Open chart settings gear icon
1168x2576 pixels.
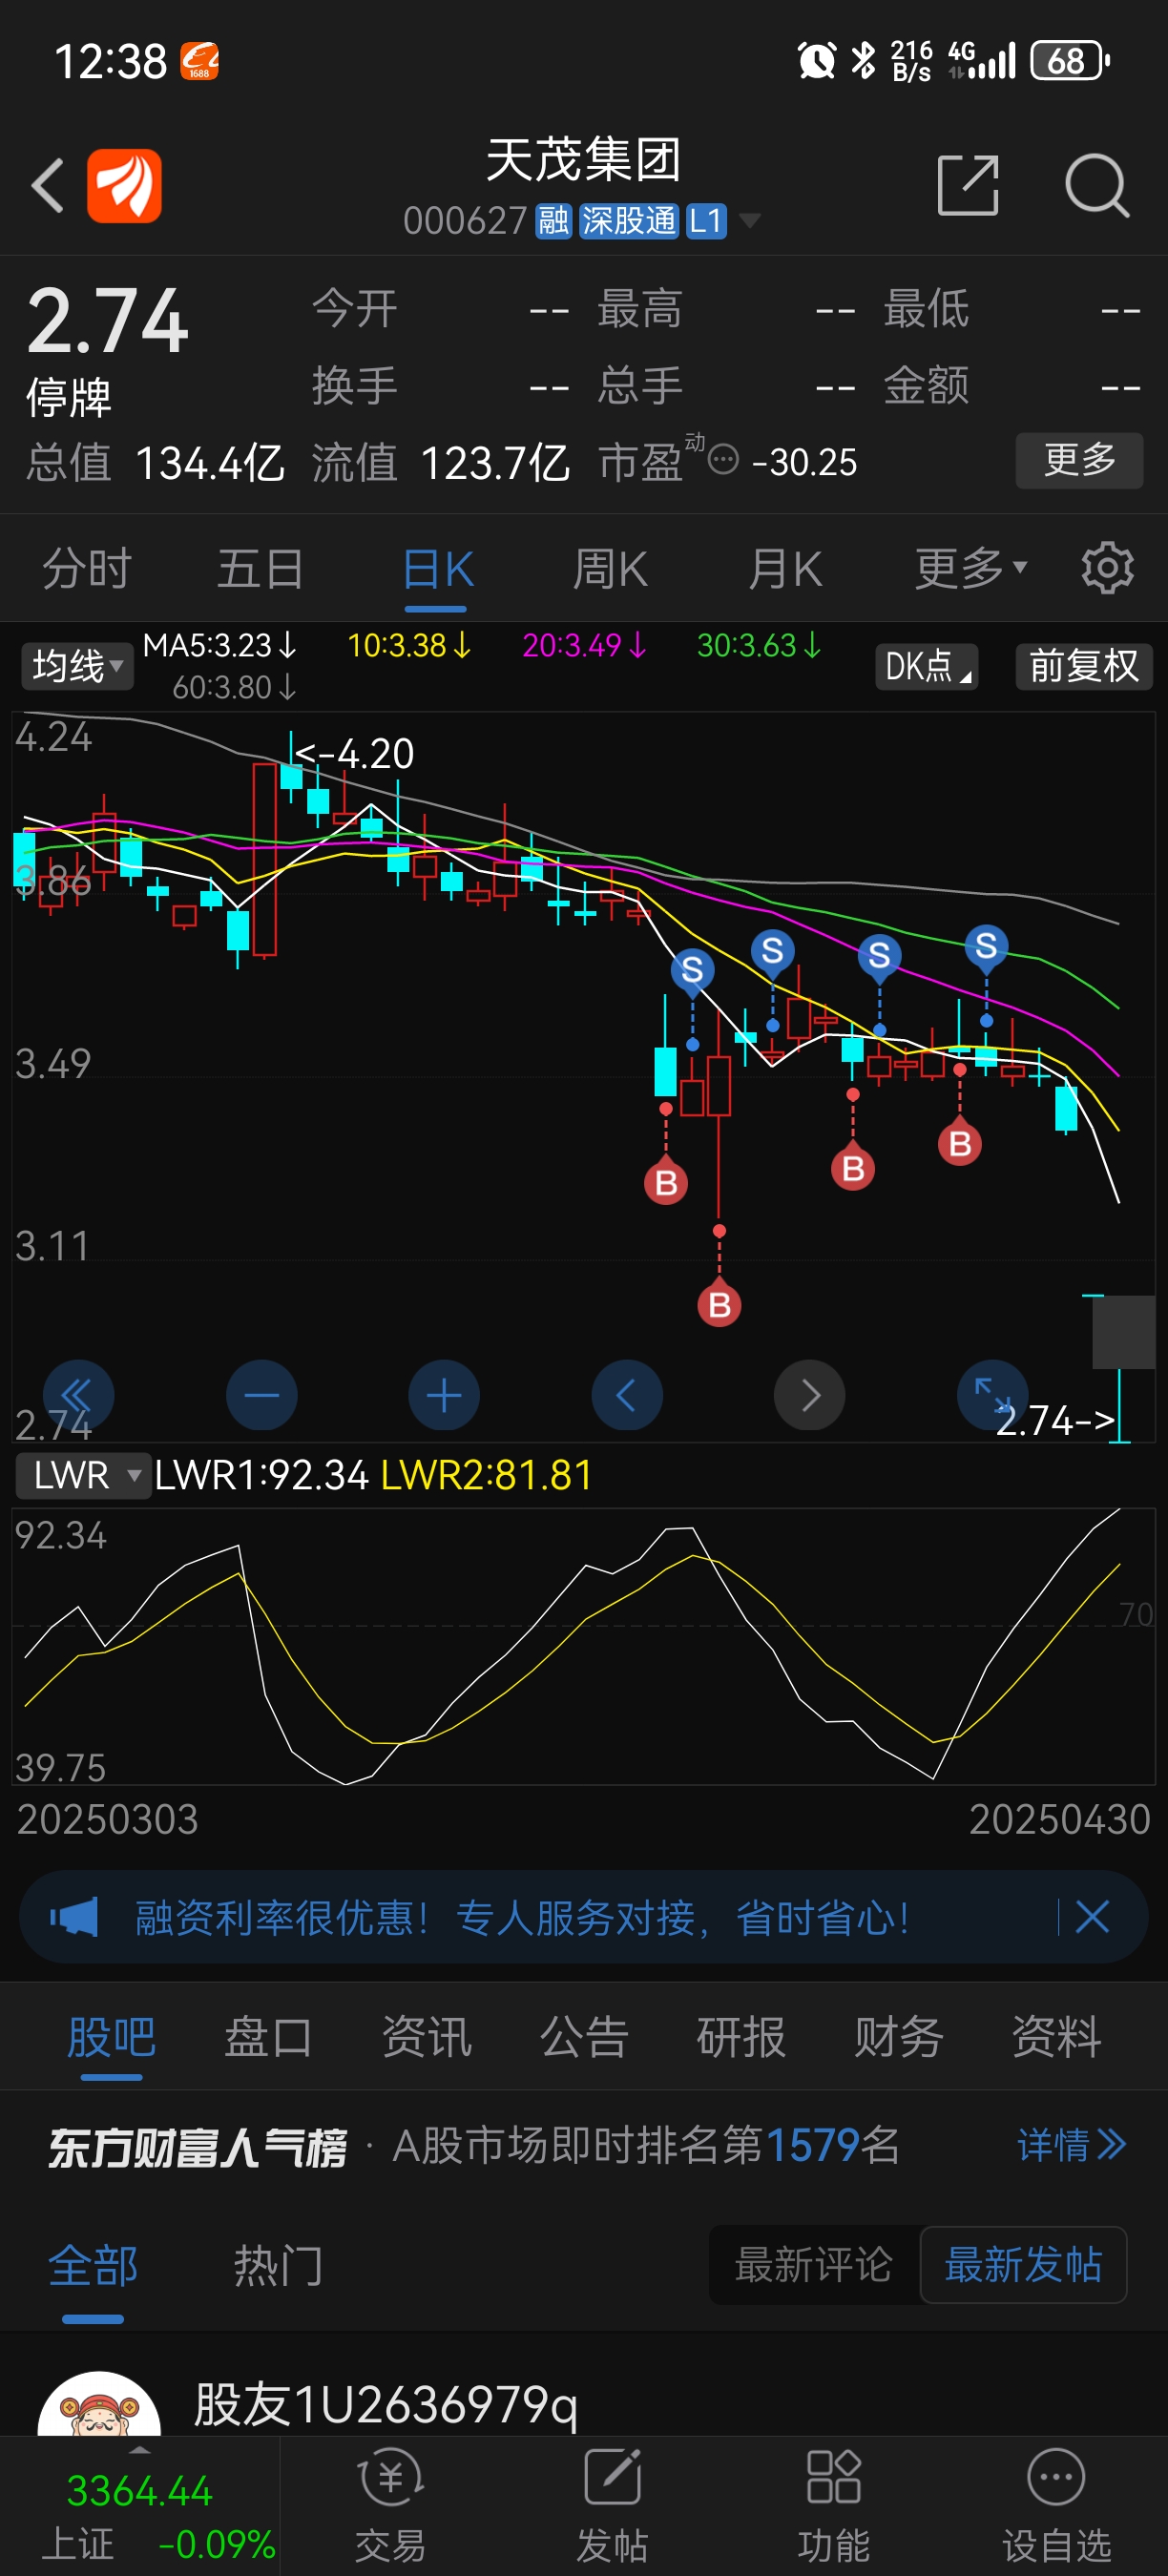pos(1107,569)
